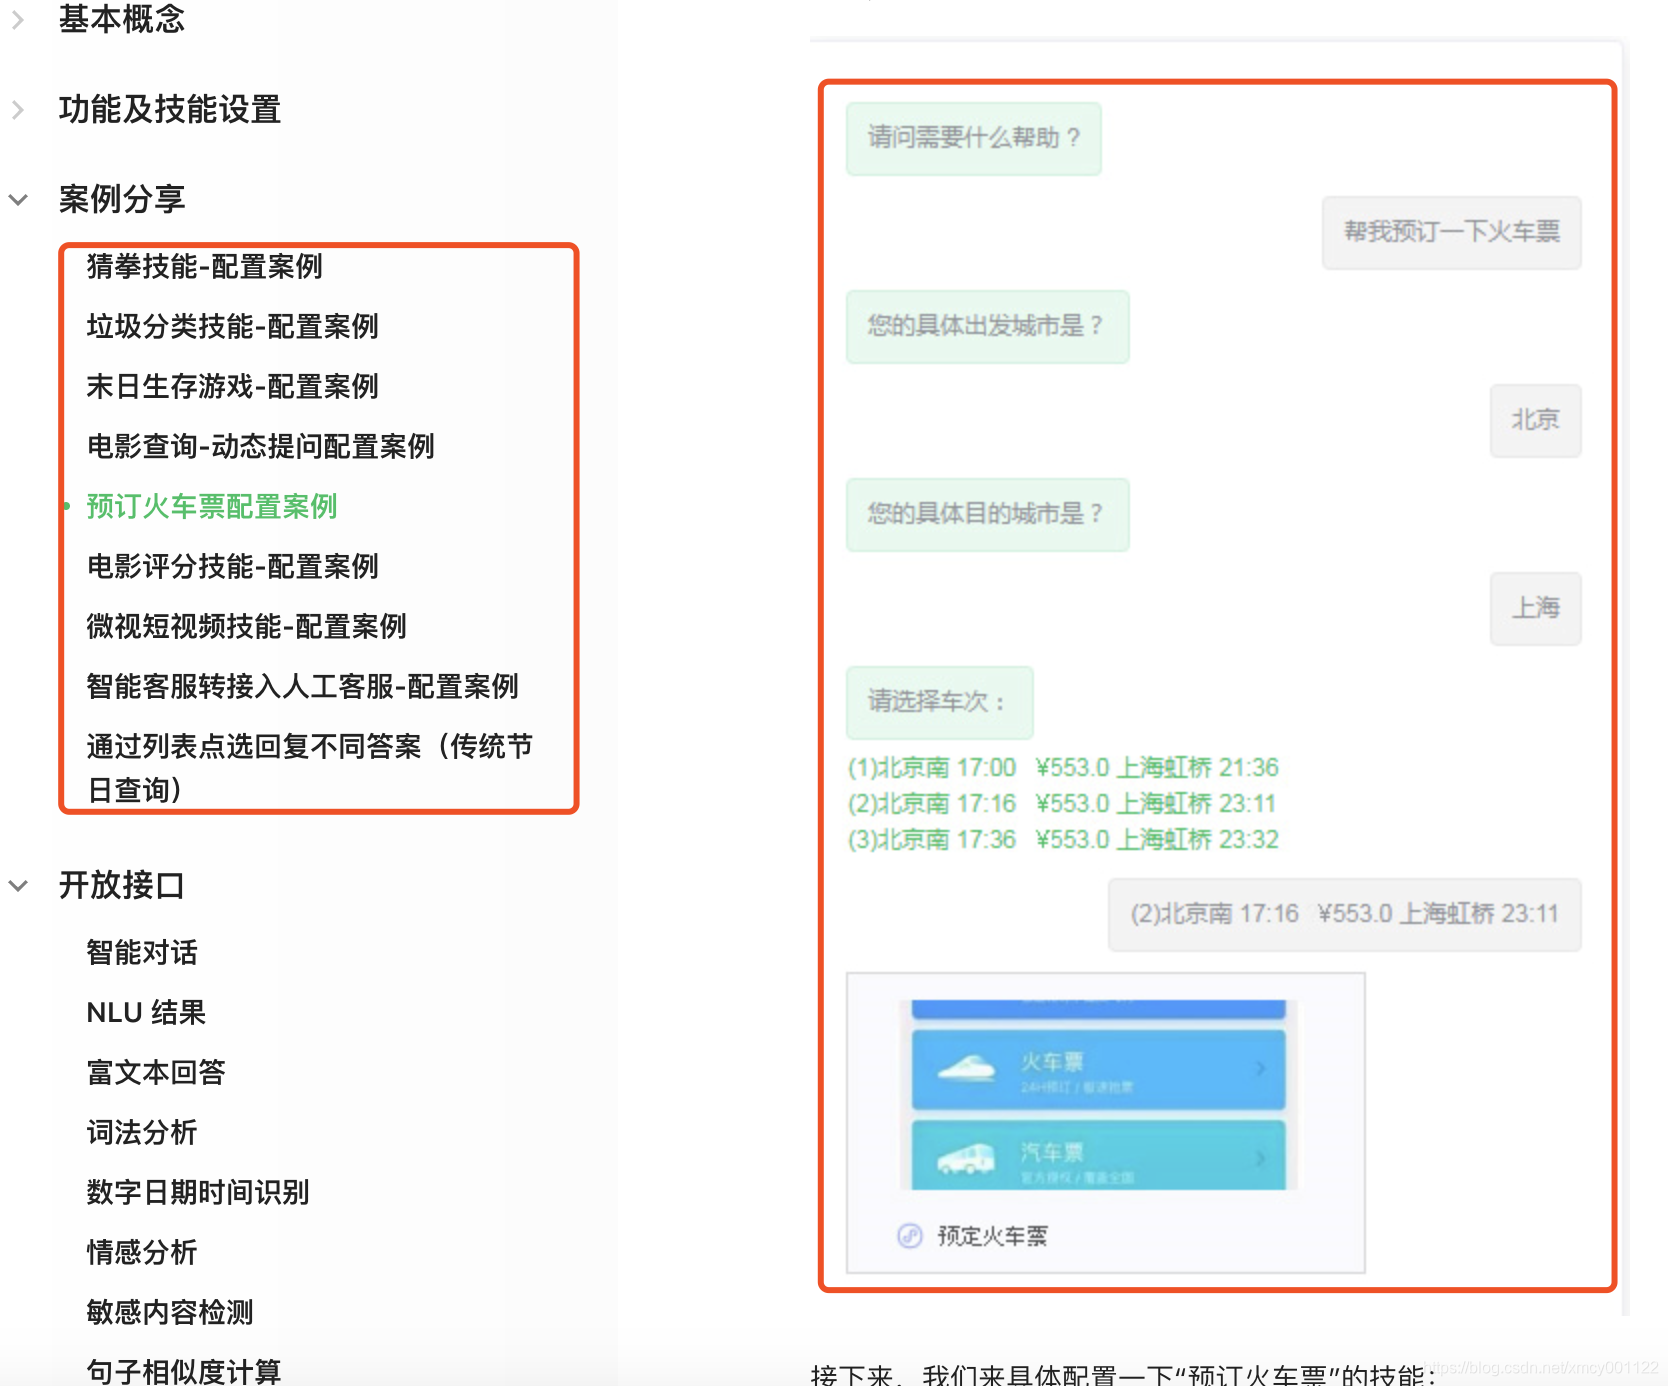Expand the 功能及技能设置 section chevron
This screenshot has width=1668, height=1386.
(17, 109)
